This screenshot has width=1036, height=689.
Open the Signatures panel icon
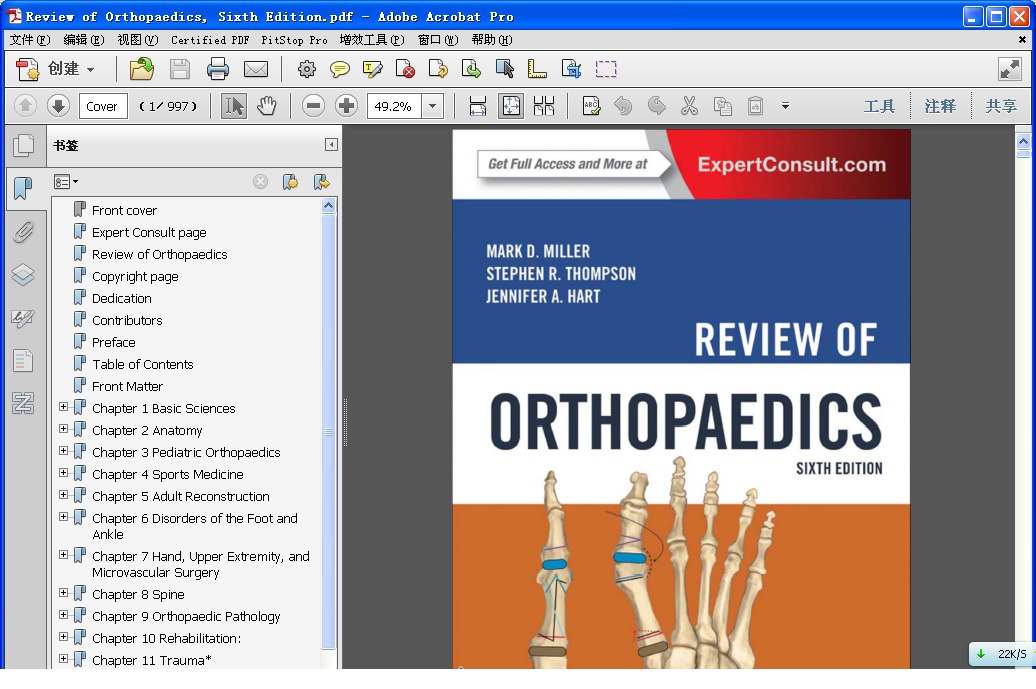pos(23,318)
